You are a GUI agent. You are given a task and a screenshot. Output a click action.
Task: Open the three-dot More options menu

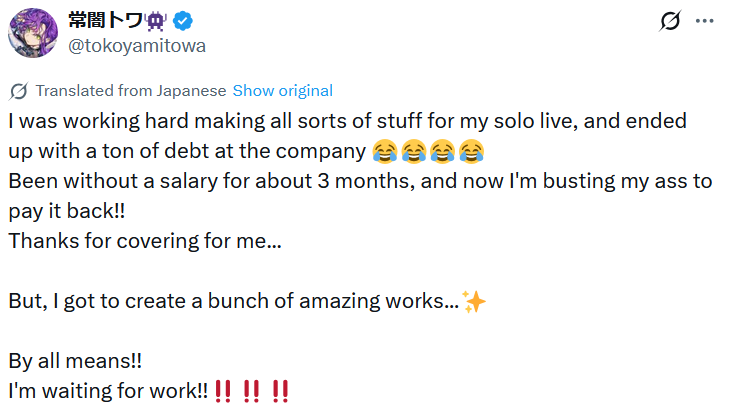click(705, 21)
